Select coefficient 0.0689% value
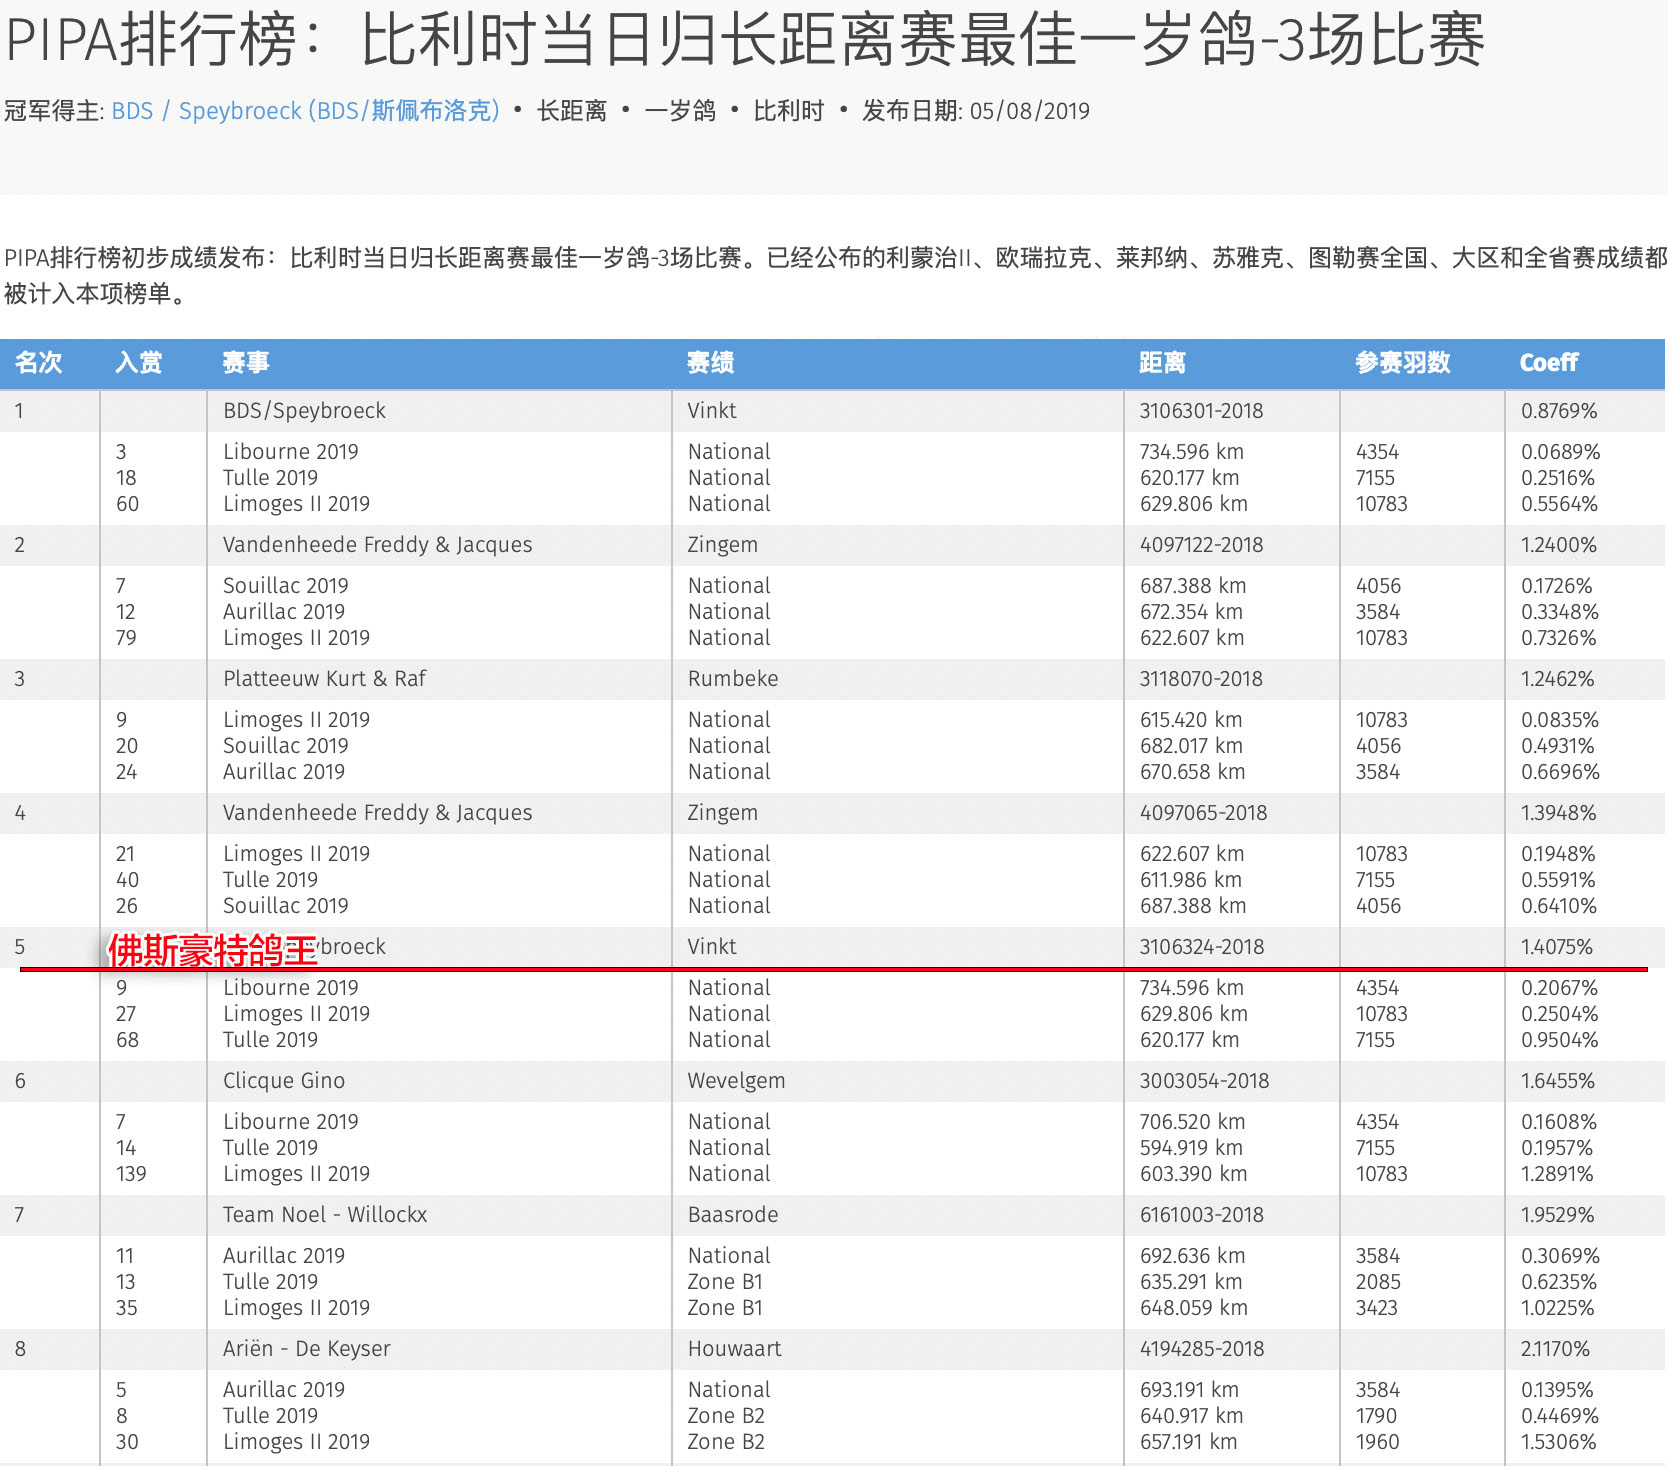Screen dimensions: 1668x1466 point(1561,452)
